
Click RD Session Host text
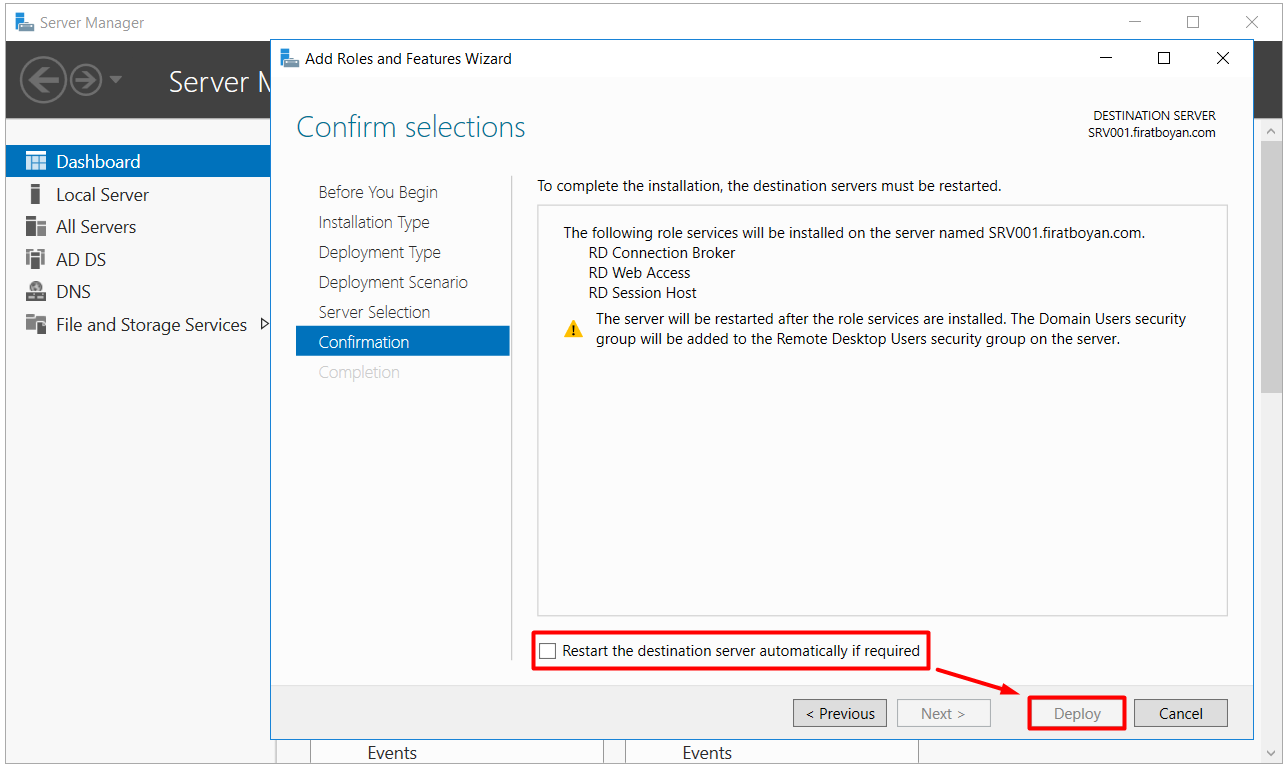643,293
